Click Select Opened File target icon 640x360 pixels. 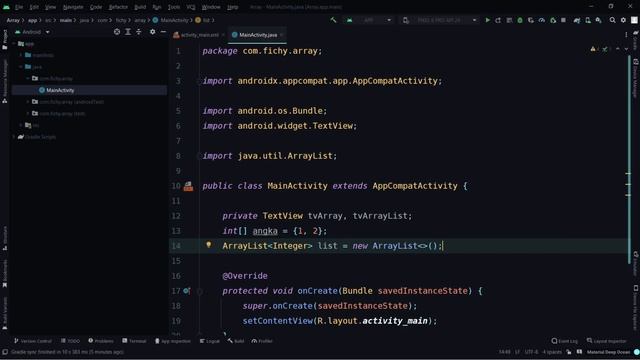click(x=117, y=31)
